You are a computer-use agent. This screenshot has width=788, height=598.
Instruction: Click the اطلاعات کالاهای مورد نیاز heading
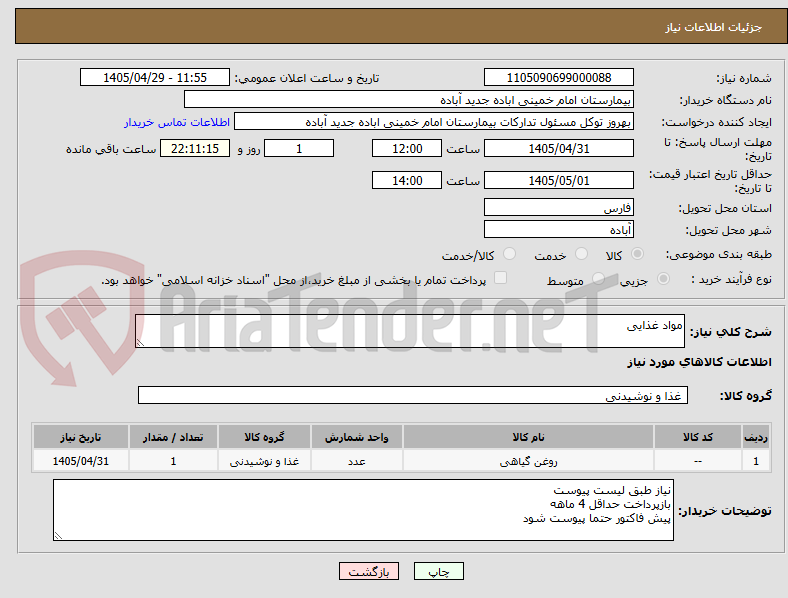pos(699,362)
